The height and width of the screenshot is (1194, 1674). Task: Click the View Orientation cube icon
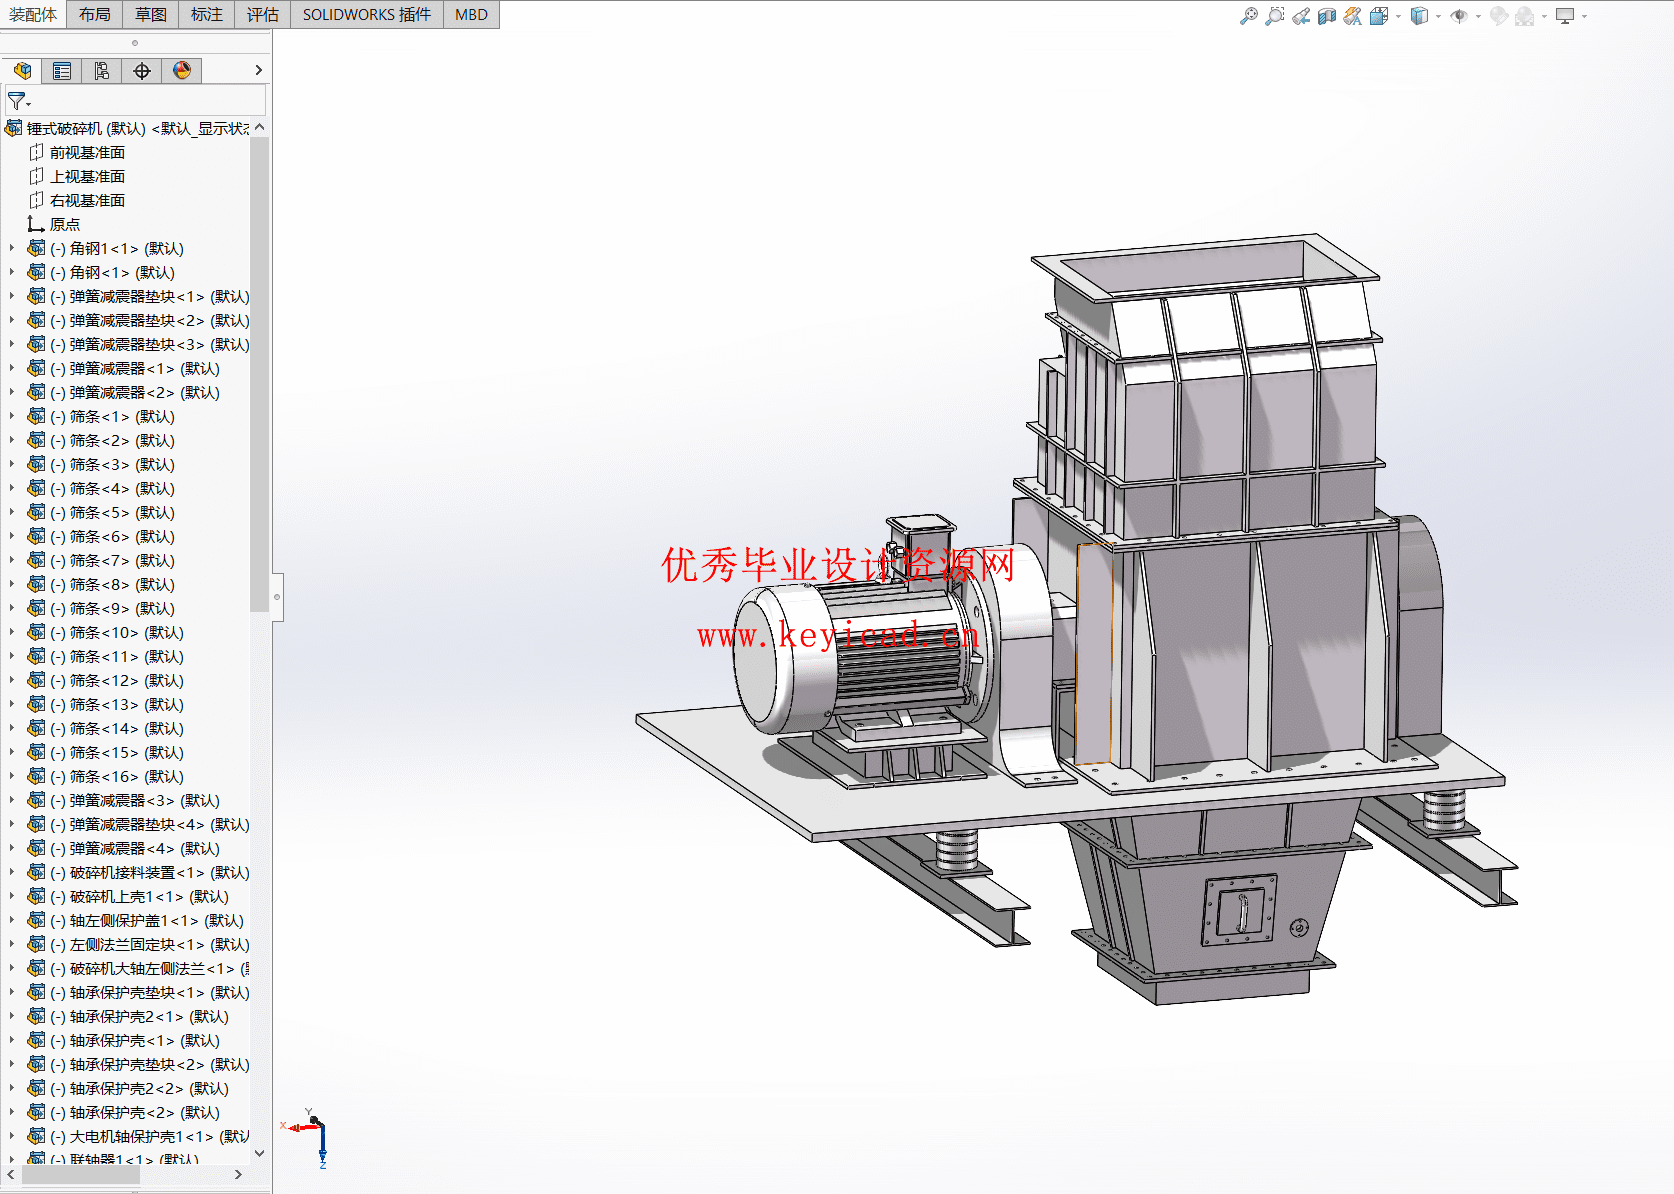[1379, 16]
